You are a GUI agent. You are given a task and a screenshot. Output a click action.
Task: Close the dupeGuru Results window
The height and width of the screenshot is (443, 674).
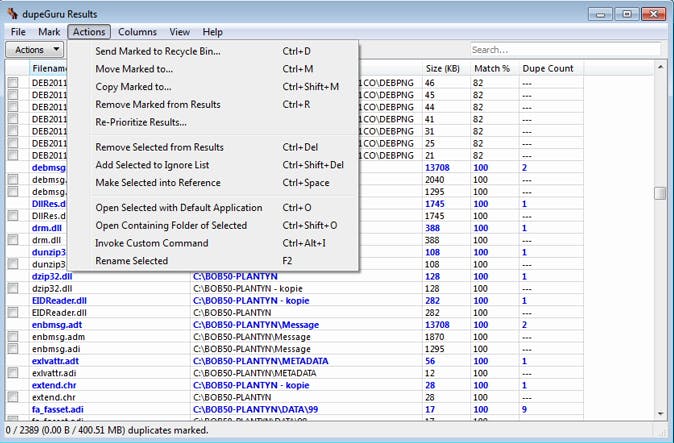pos(652,13)
